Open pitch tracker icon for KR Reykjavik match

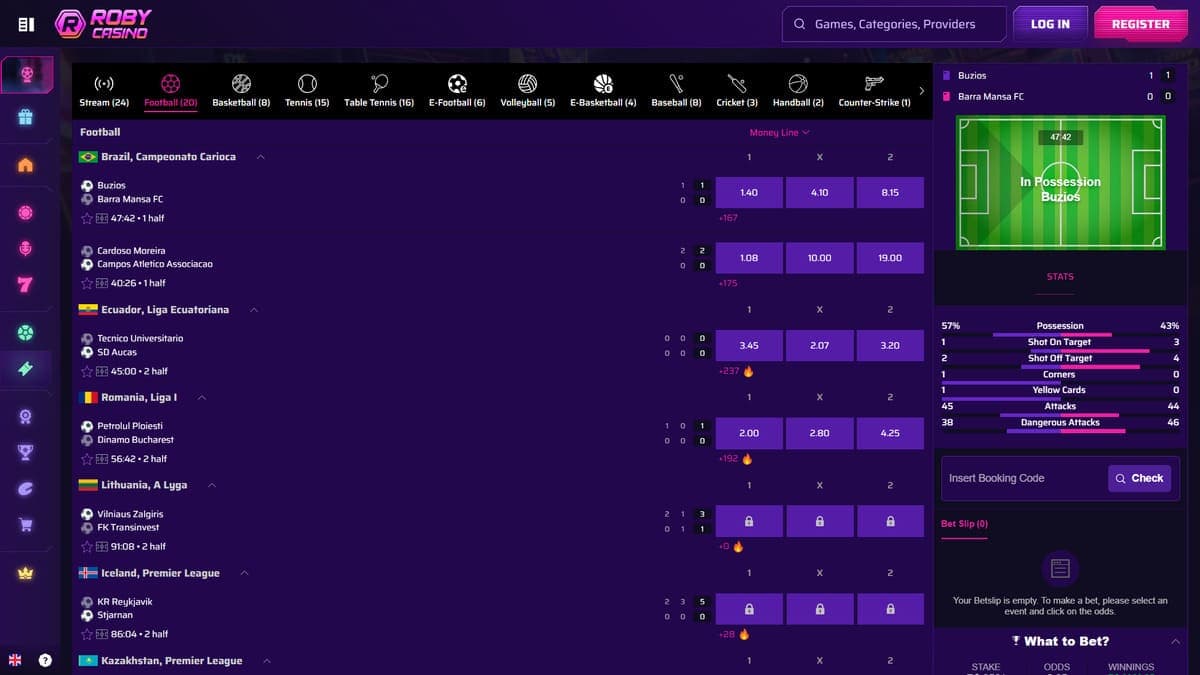[x=102, y=634]
